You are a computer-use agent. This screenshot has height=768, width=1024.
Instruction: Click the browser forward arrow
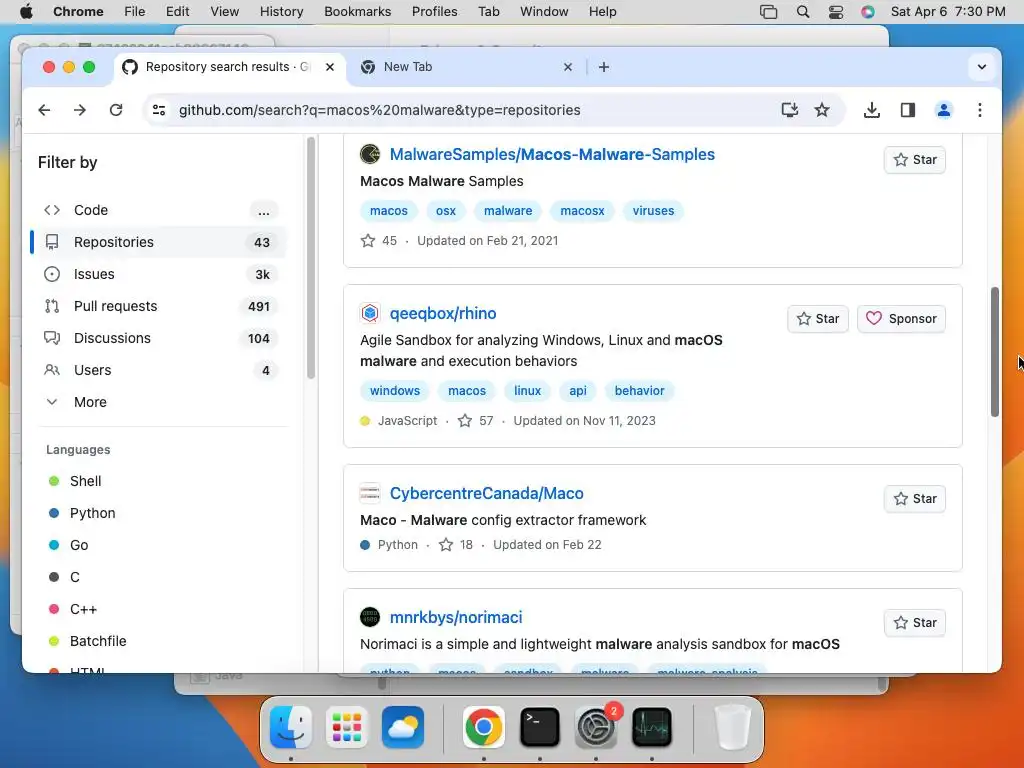[x=80, y=110]
